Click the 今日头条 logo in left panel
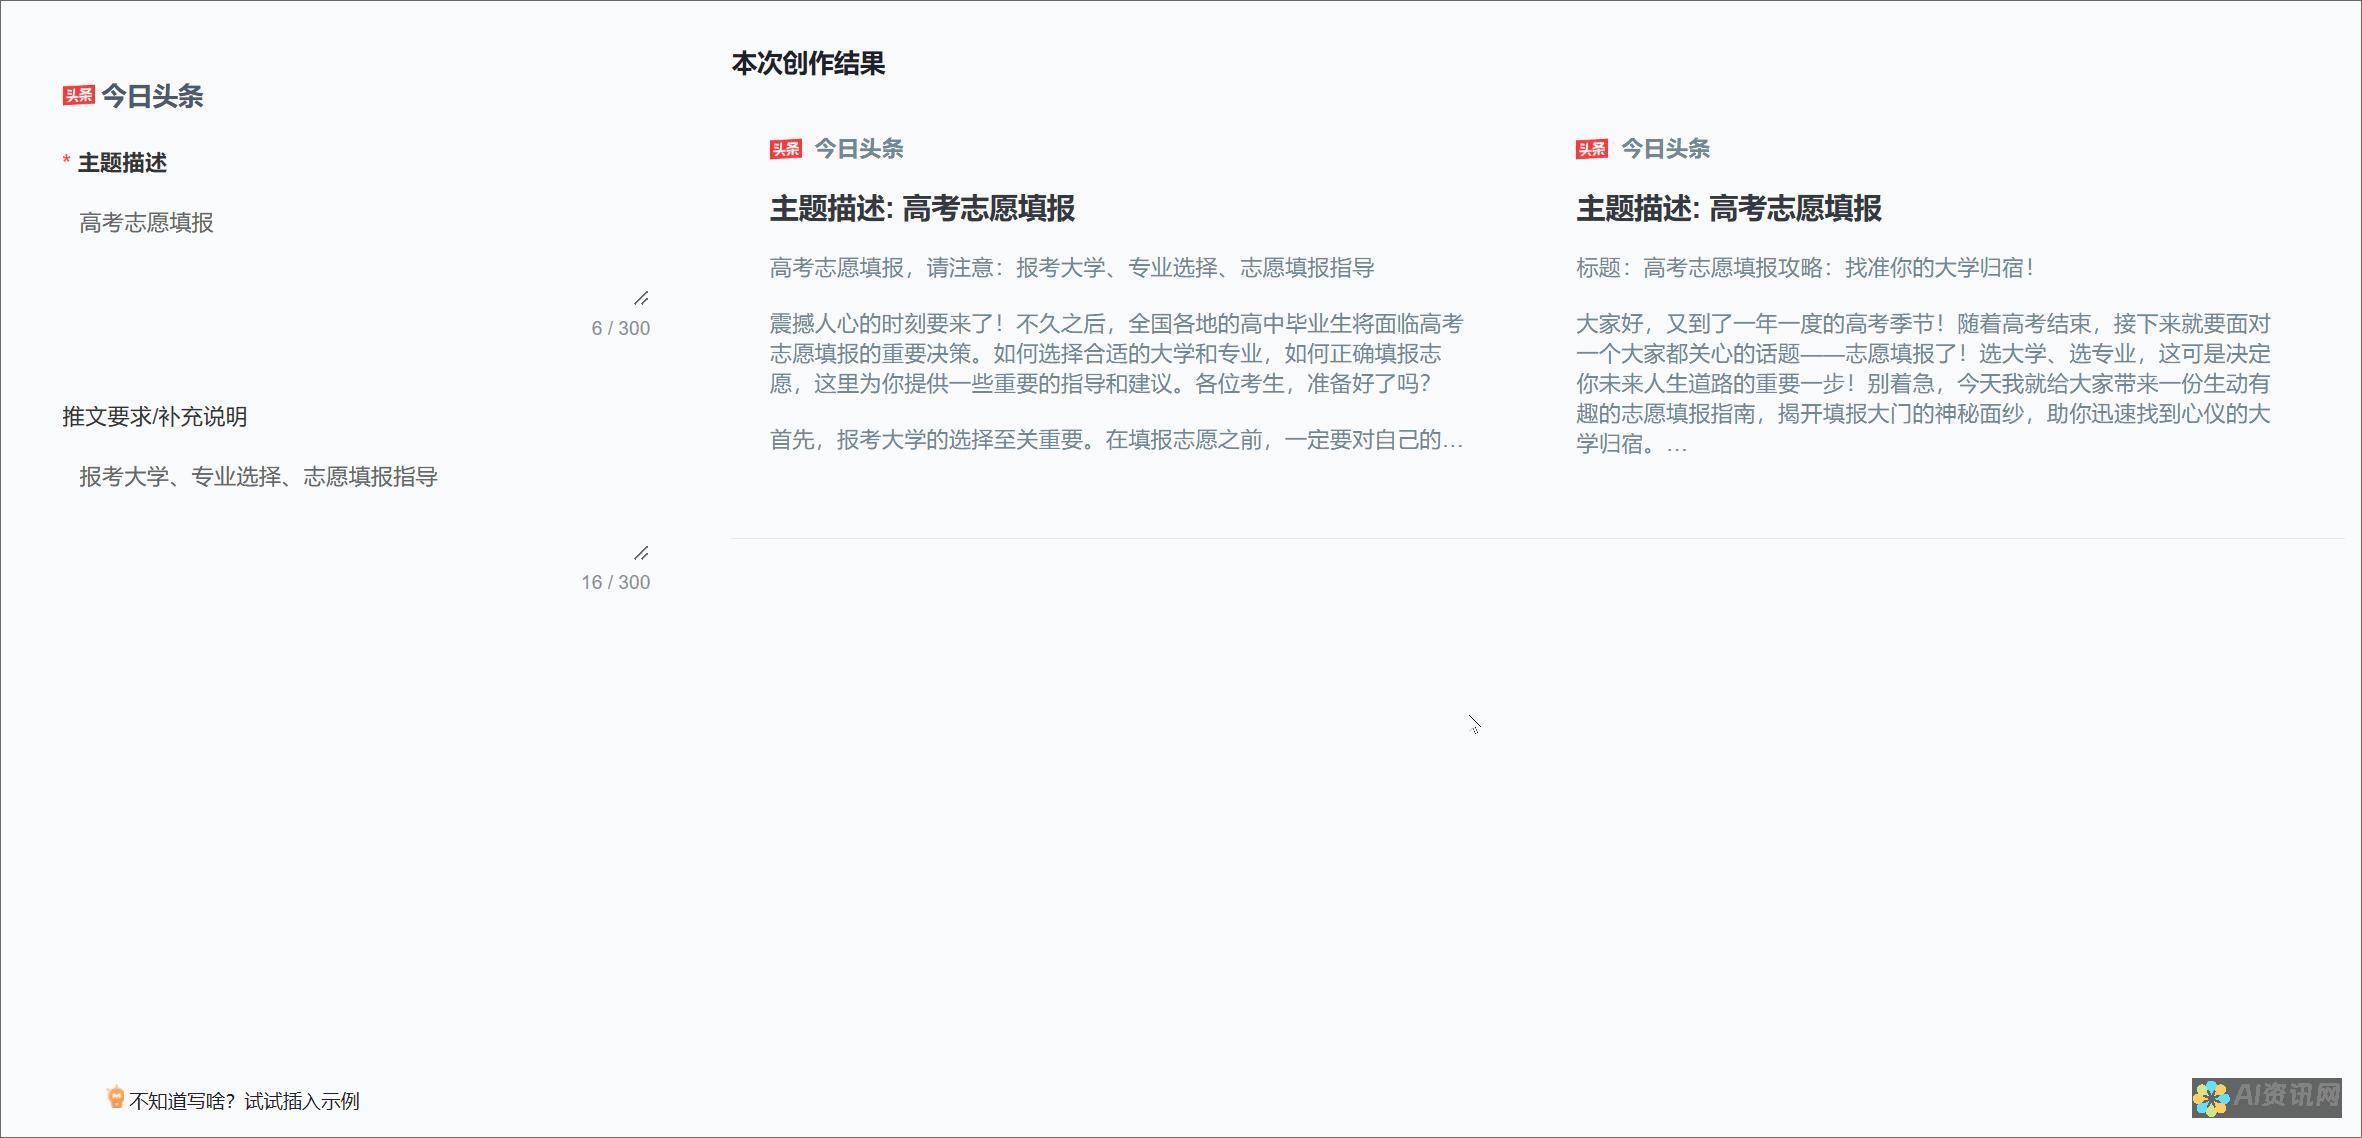The image size is (2362, 1138). [x=78, y=95]
